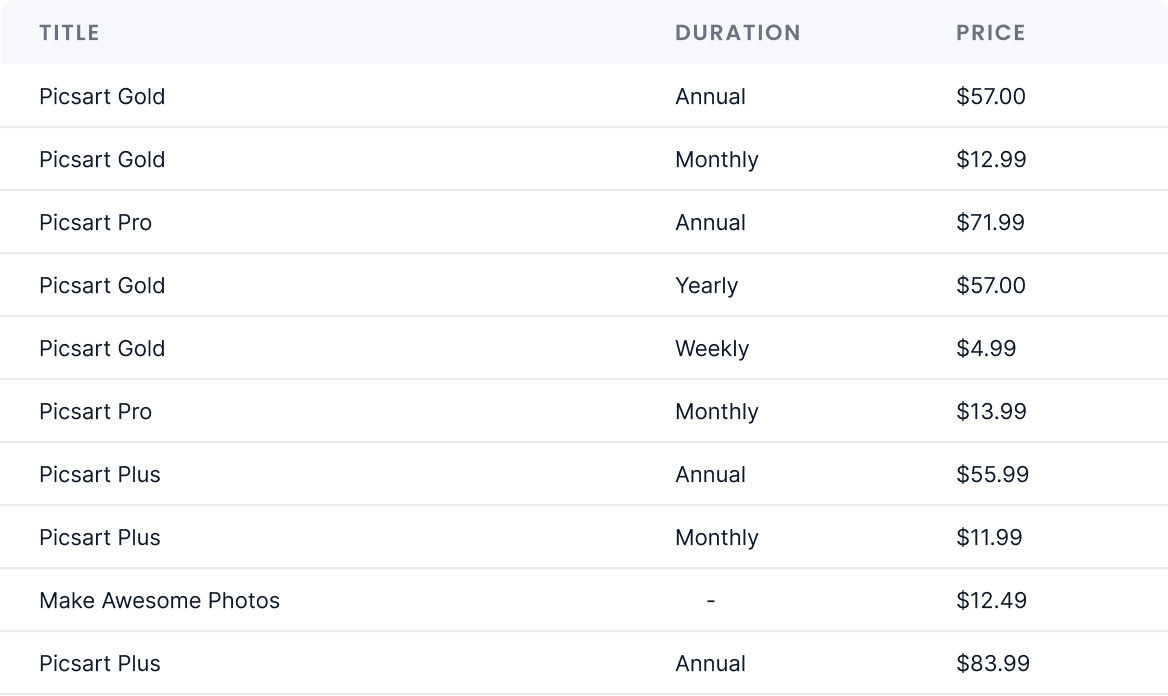Click the Picsart Pro annual title
The width and height of the screenshot is (1168, 696).
click(x=95, y=223)
